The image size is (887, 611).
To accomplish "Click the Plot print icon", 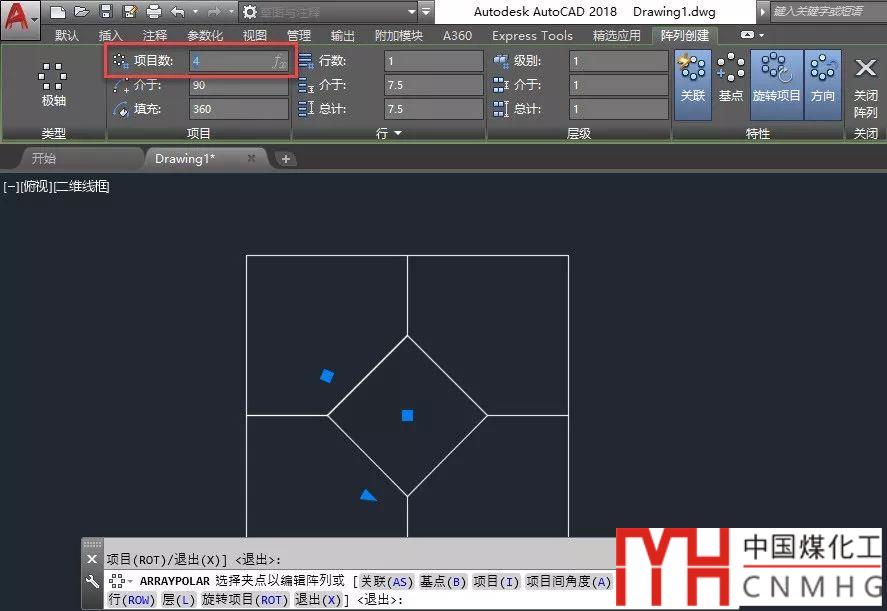I will coord(153,12).
